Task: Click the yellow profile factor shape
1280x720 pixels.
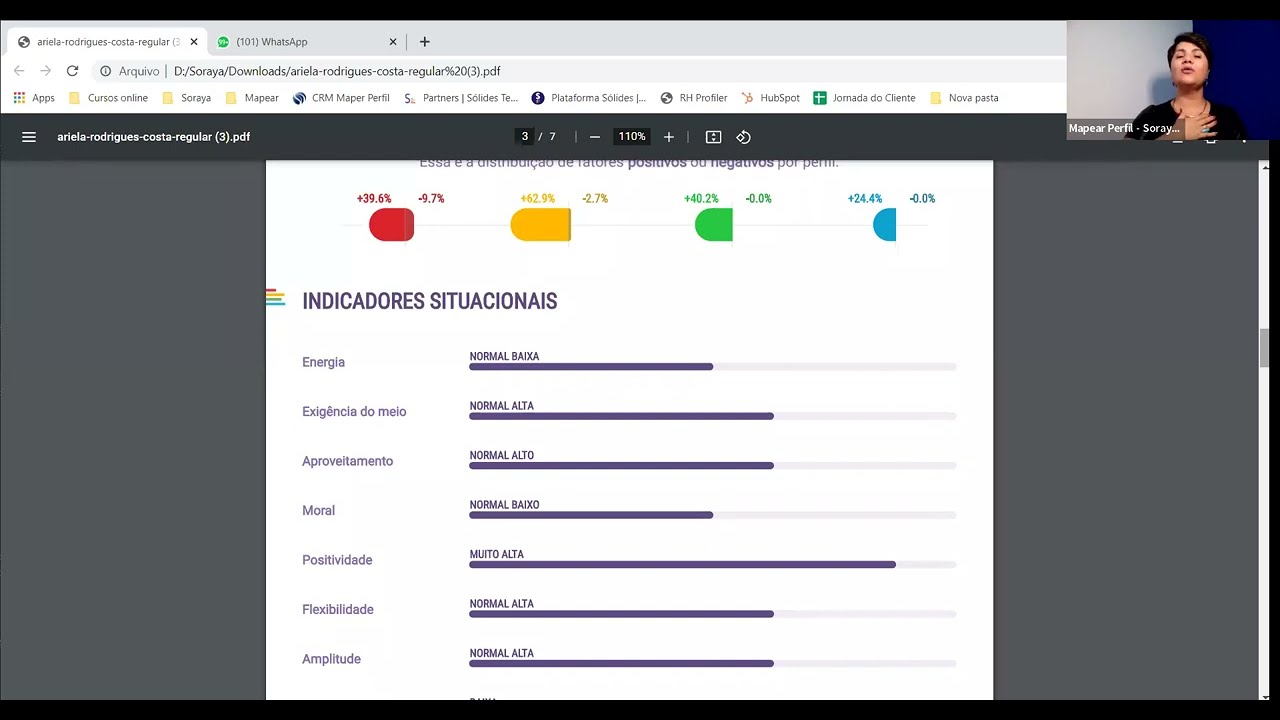Action: click(x=540, y=225)
